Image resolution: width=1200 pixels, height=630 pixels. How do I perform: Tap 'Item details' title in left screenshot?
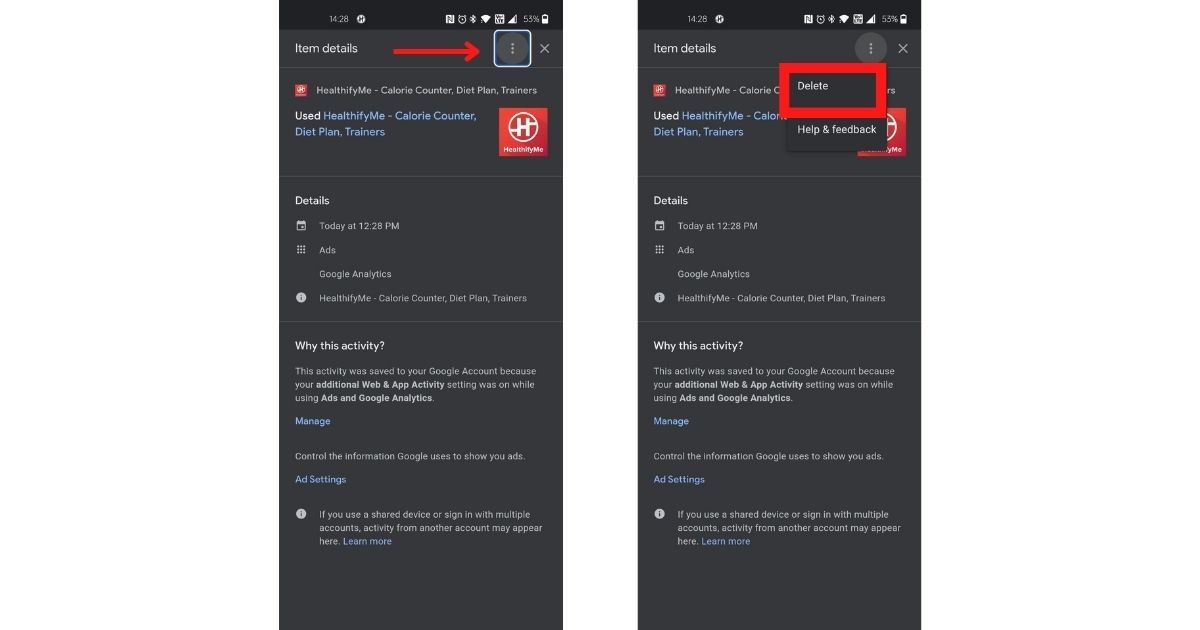coord(326,48)
